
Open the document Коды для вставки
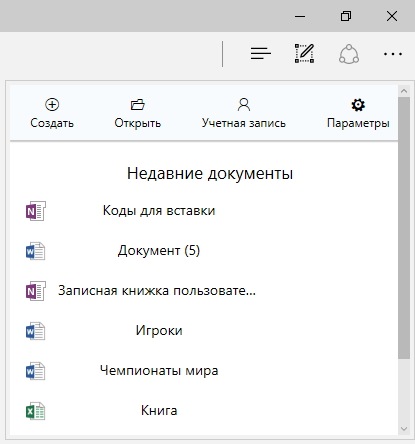click(x=159, y=211)
